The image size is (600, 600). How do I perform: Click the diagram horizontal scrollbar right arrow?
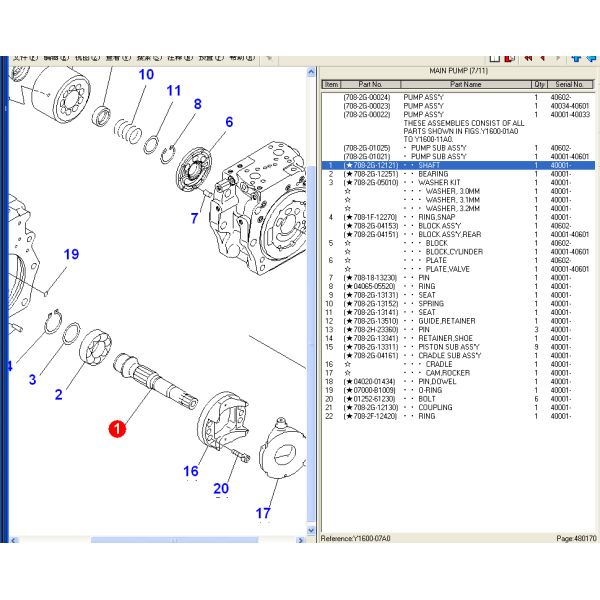pos(299,537)
